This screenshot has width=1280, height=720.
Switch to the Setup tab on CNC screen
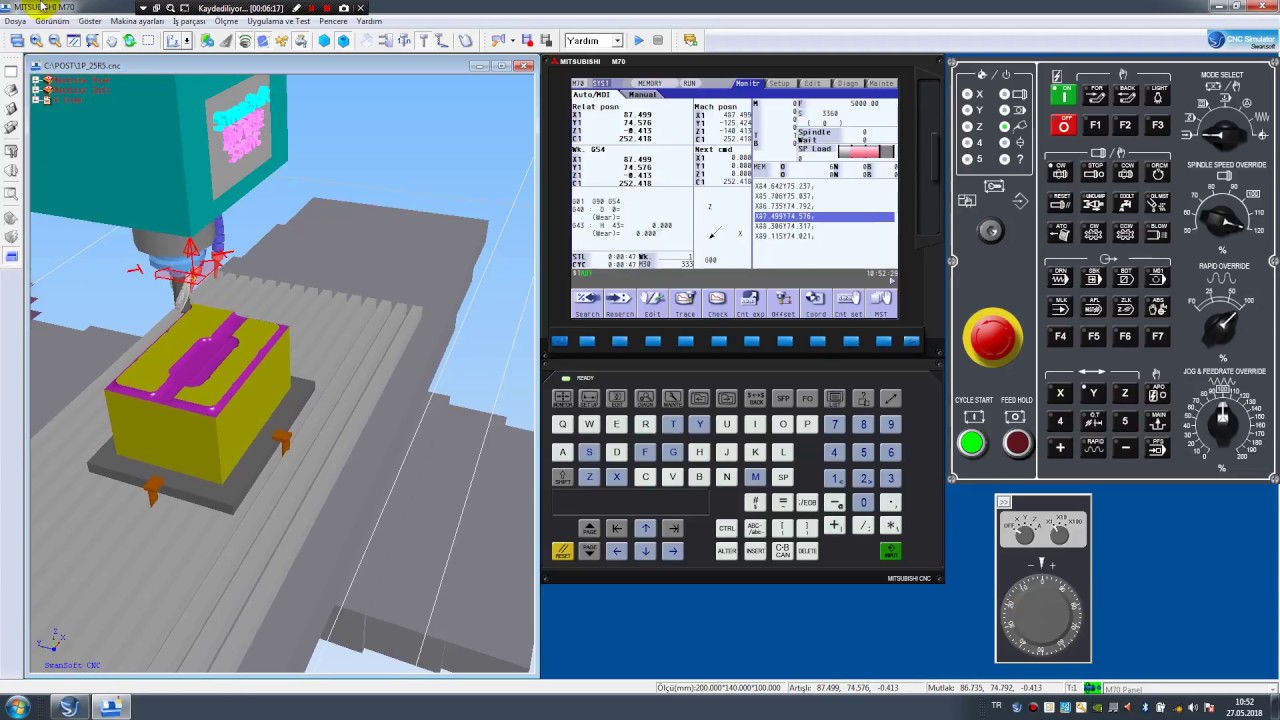click(779, 84)
